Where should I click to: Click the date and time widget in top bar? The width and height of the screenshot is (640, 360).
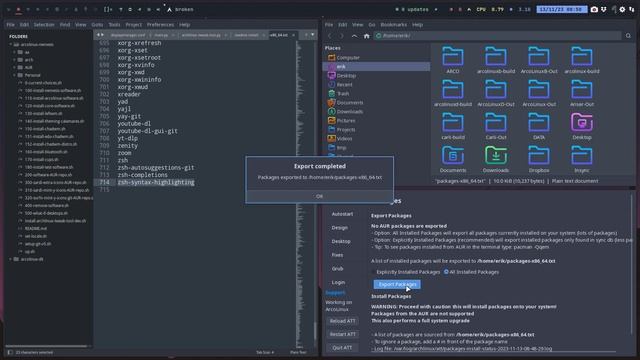[562, 9]
